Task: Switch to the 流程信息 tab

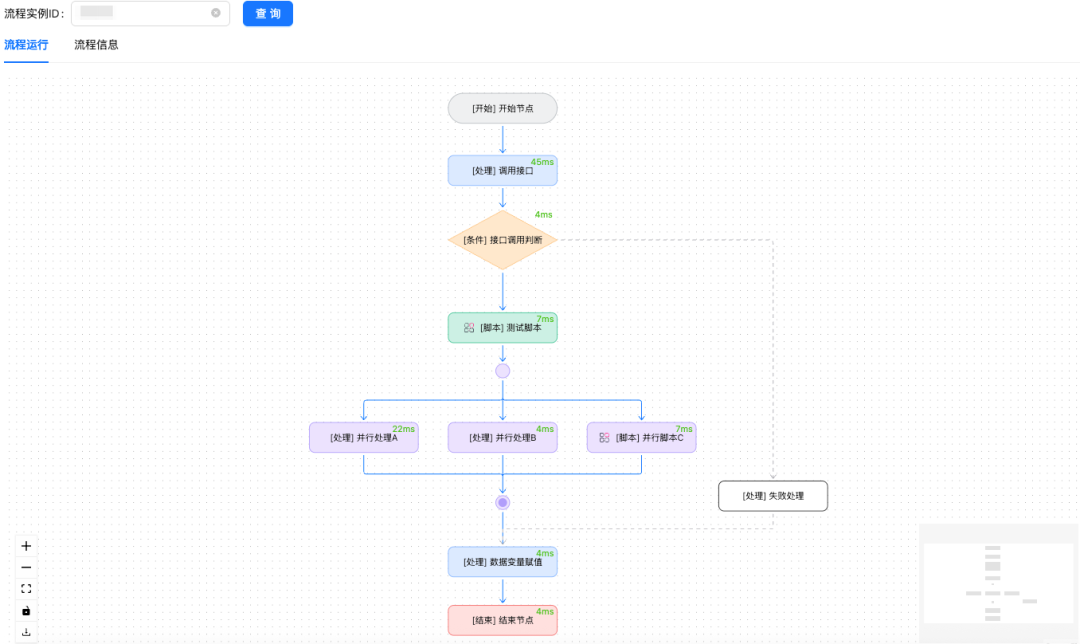Action: coord(96,45)
